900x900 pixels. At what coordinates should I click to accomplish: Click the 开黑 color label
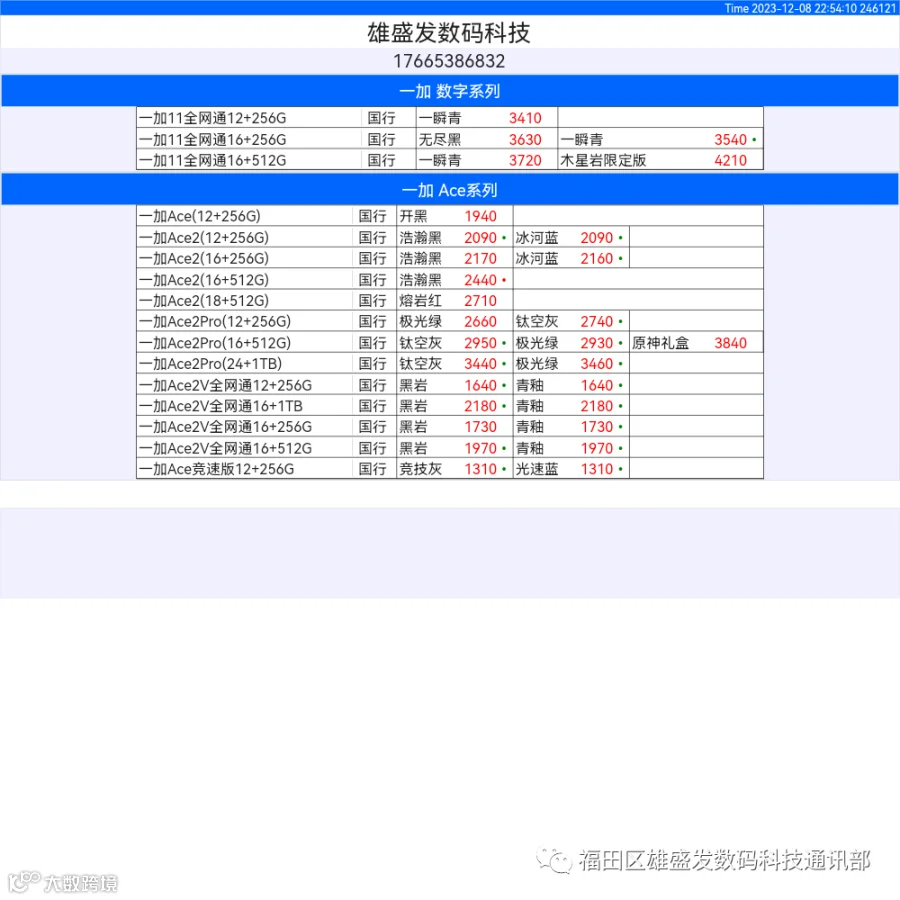(x=413, y=216)
